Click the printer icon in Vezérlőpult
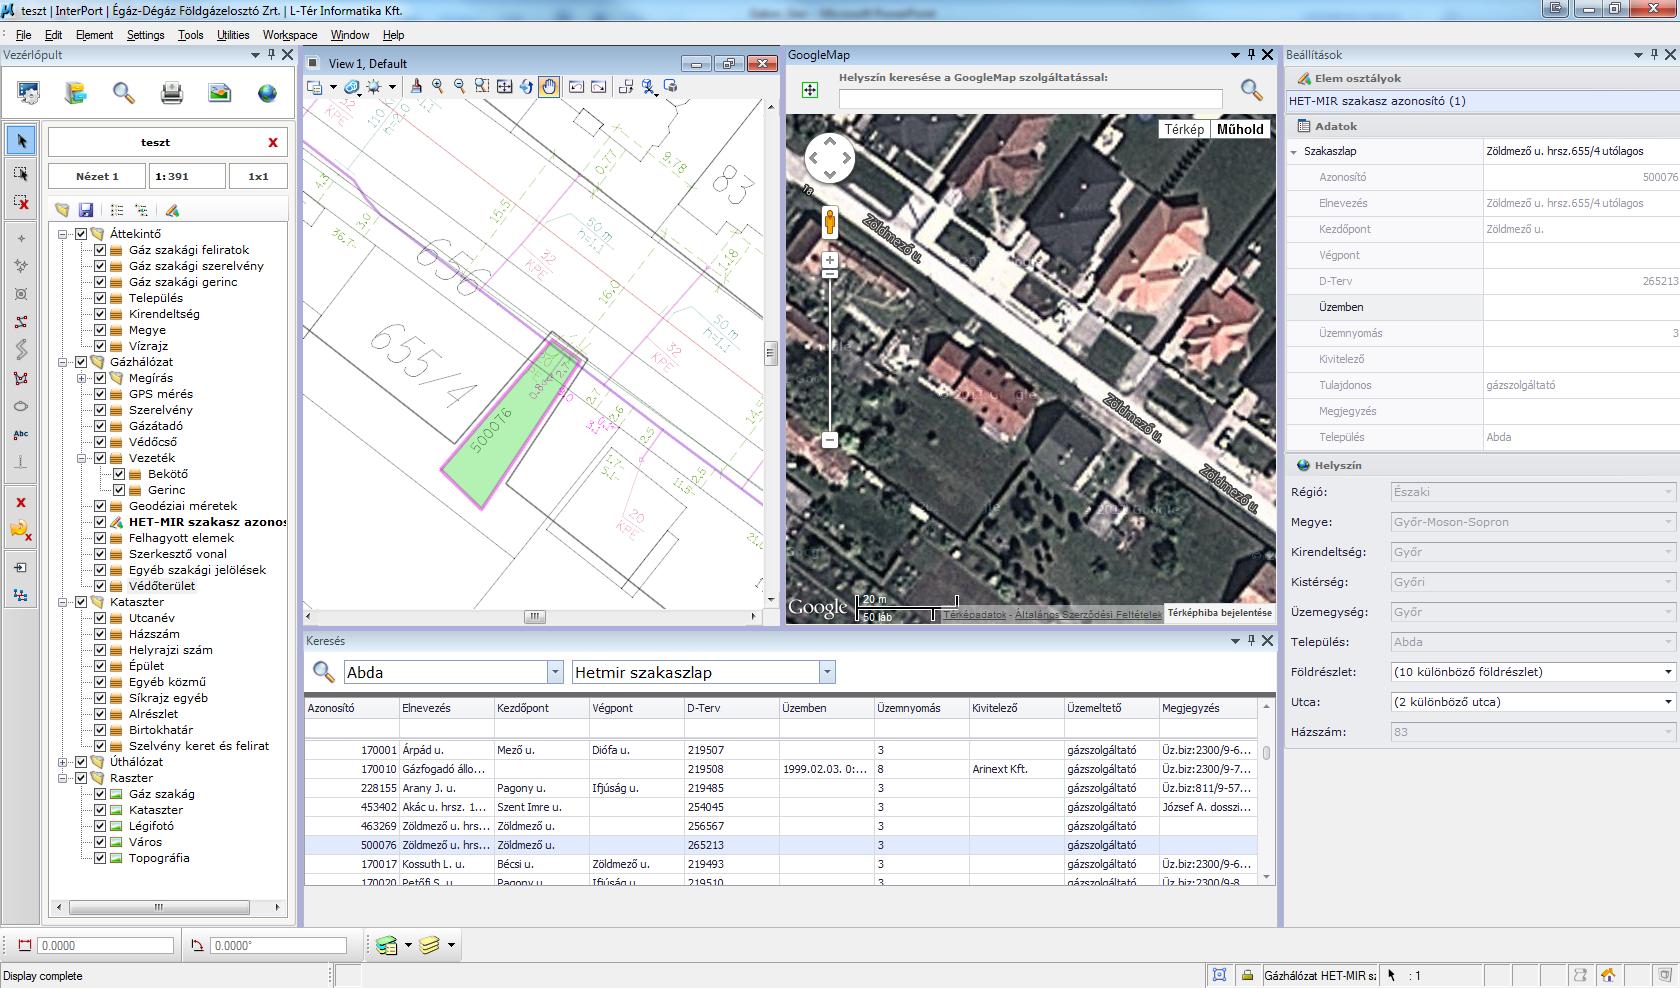This screenshot has width=1680, height=988. pos(172,94)
